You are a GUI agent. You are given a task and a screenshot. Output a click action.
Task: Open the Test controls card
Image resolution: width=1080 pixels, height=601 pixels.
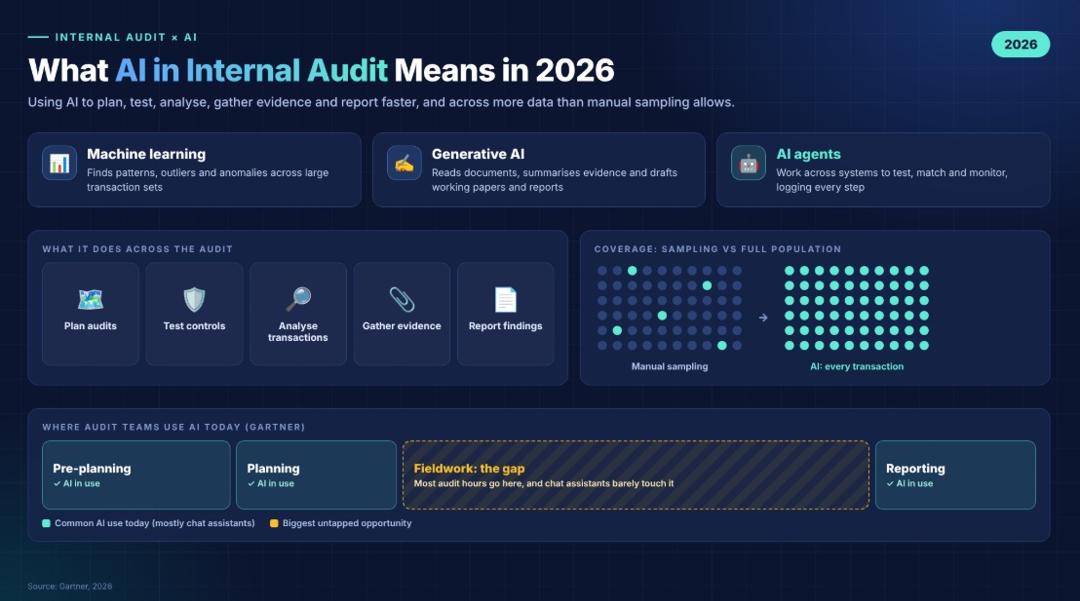[x=194, y=314]
